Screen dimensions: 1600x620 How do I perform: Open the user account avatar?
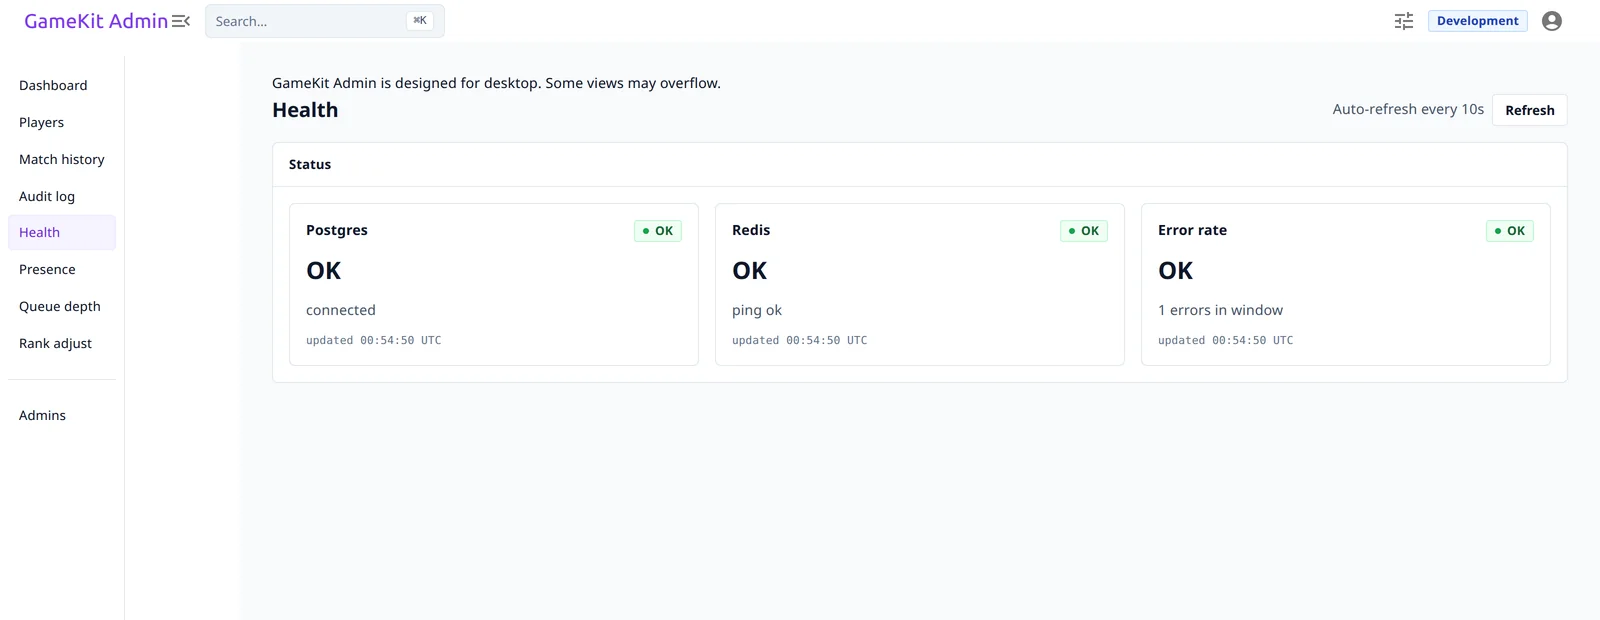coord(1552,21)
